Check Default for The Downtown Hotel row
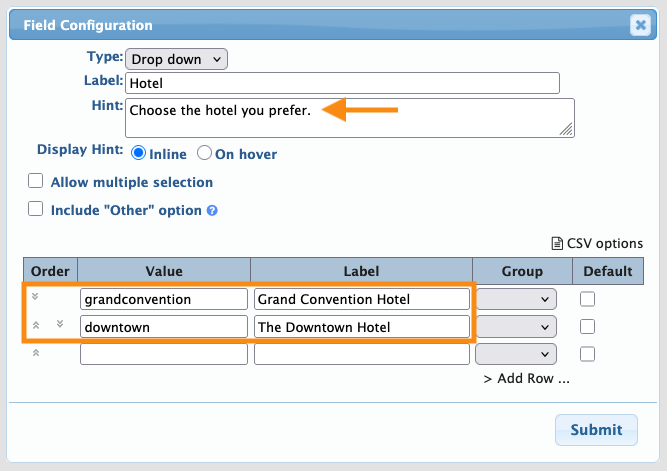This screenshot has width=667, height=471. tap(587, 326)
